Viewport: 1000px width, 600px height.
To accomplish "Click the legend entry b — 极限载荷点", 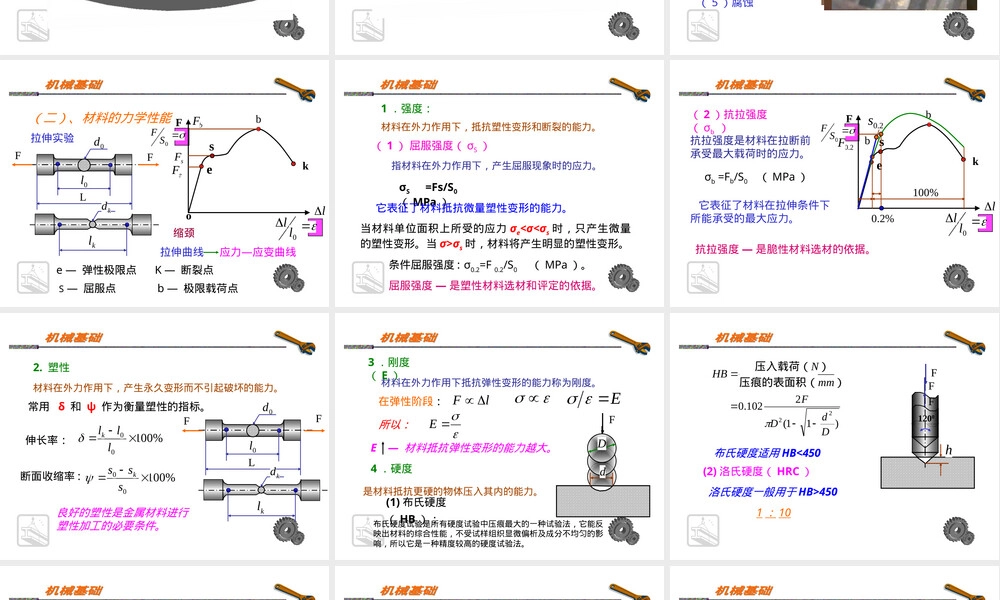I will (198, 288).
